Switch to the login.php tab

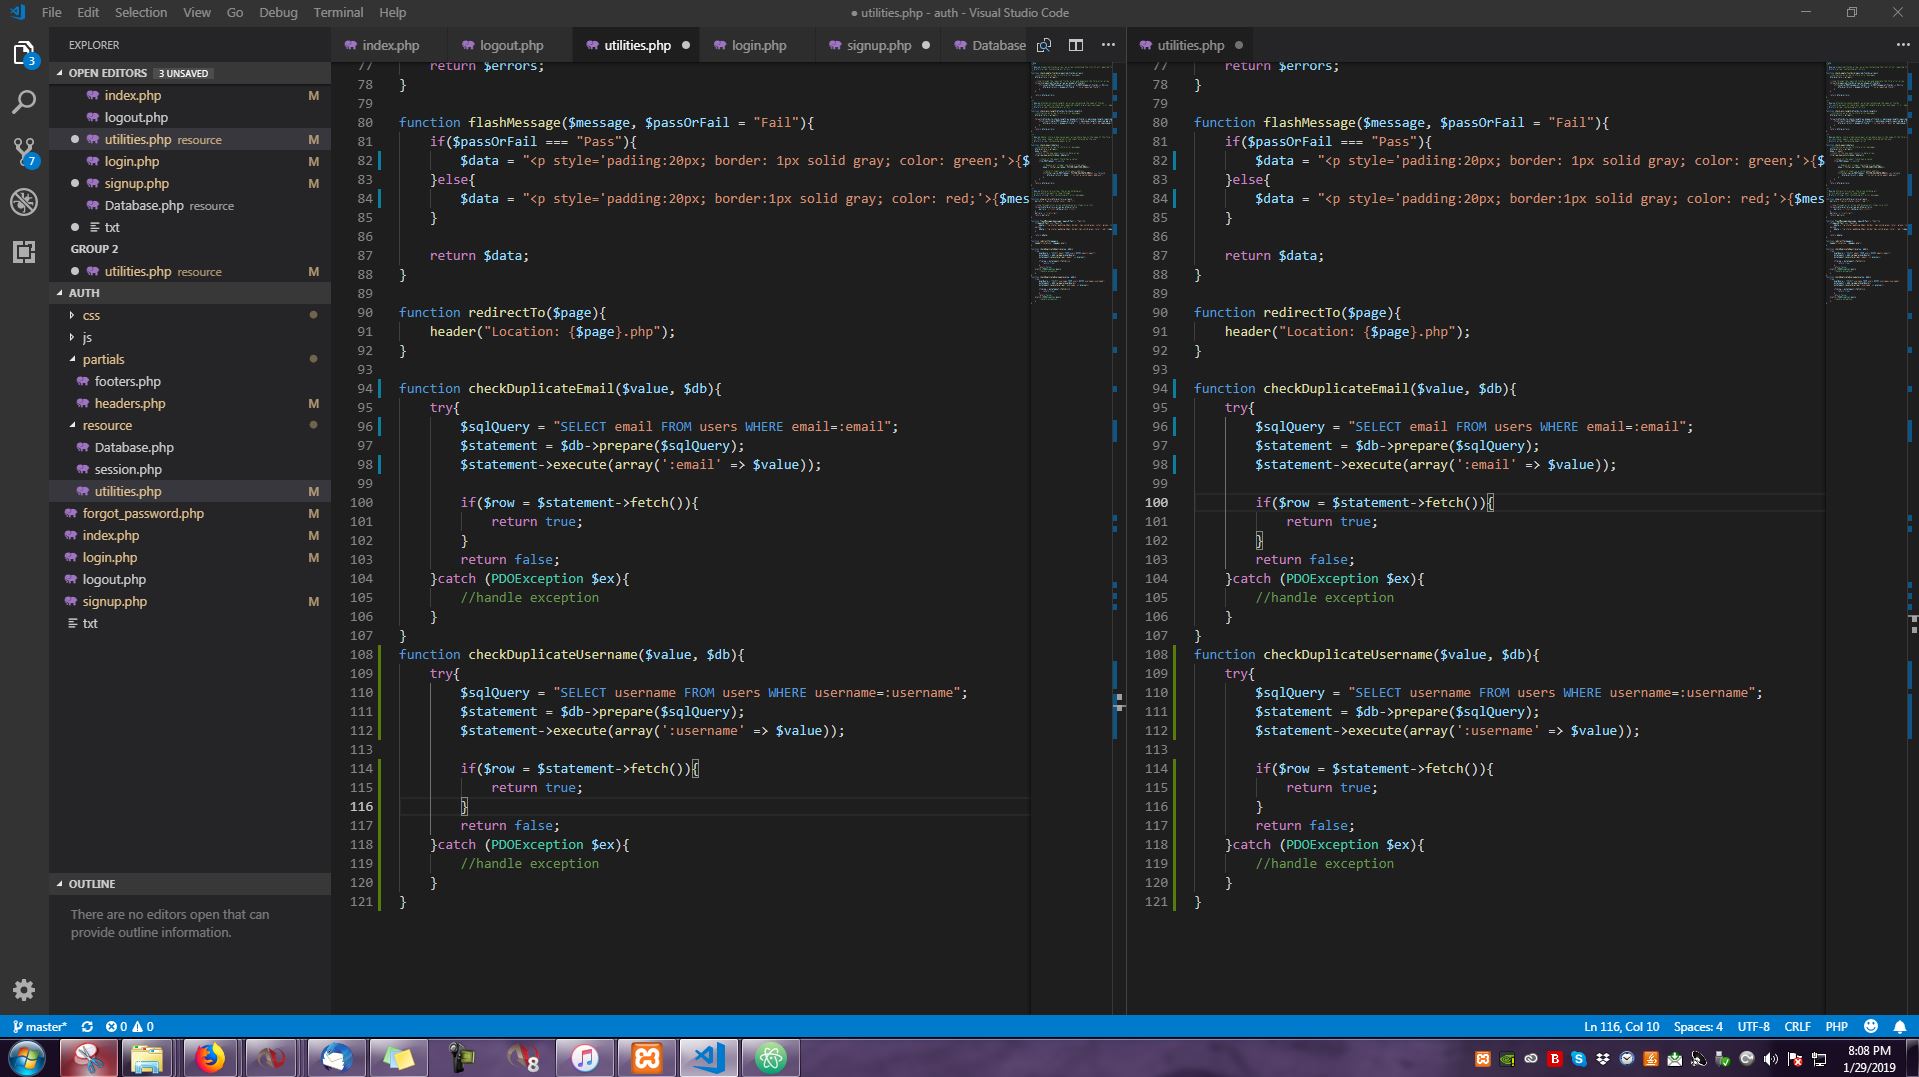click(x=758, y=45)
